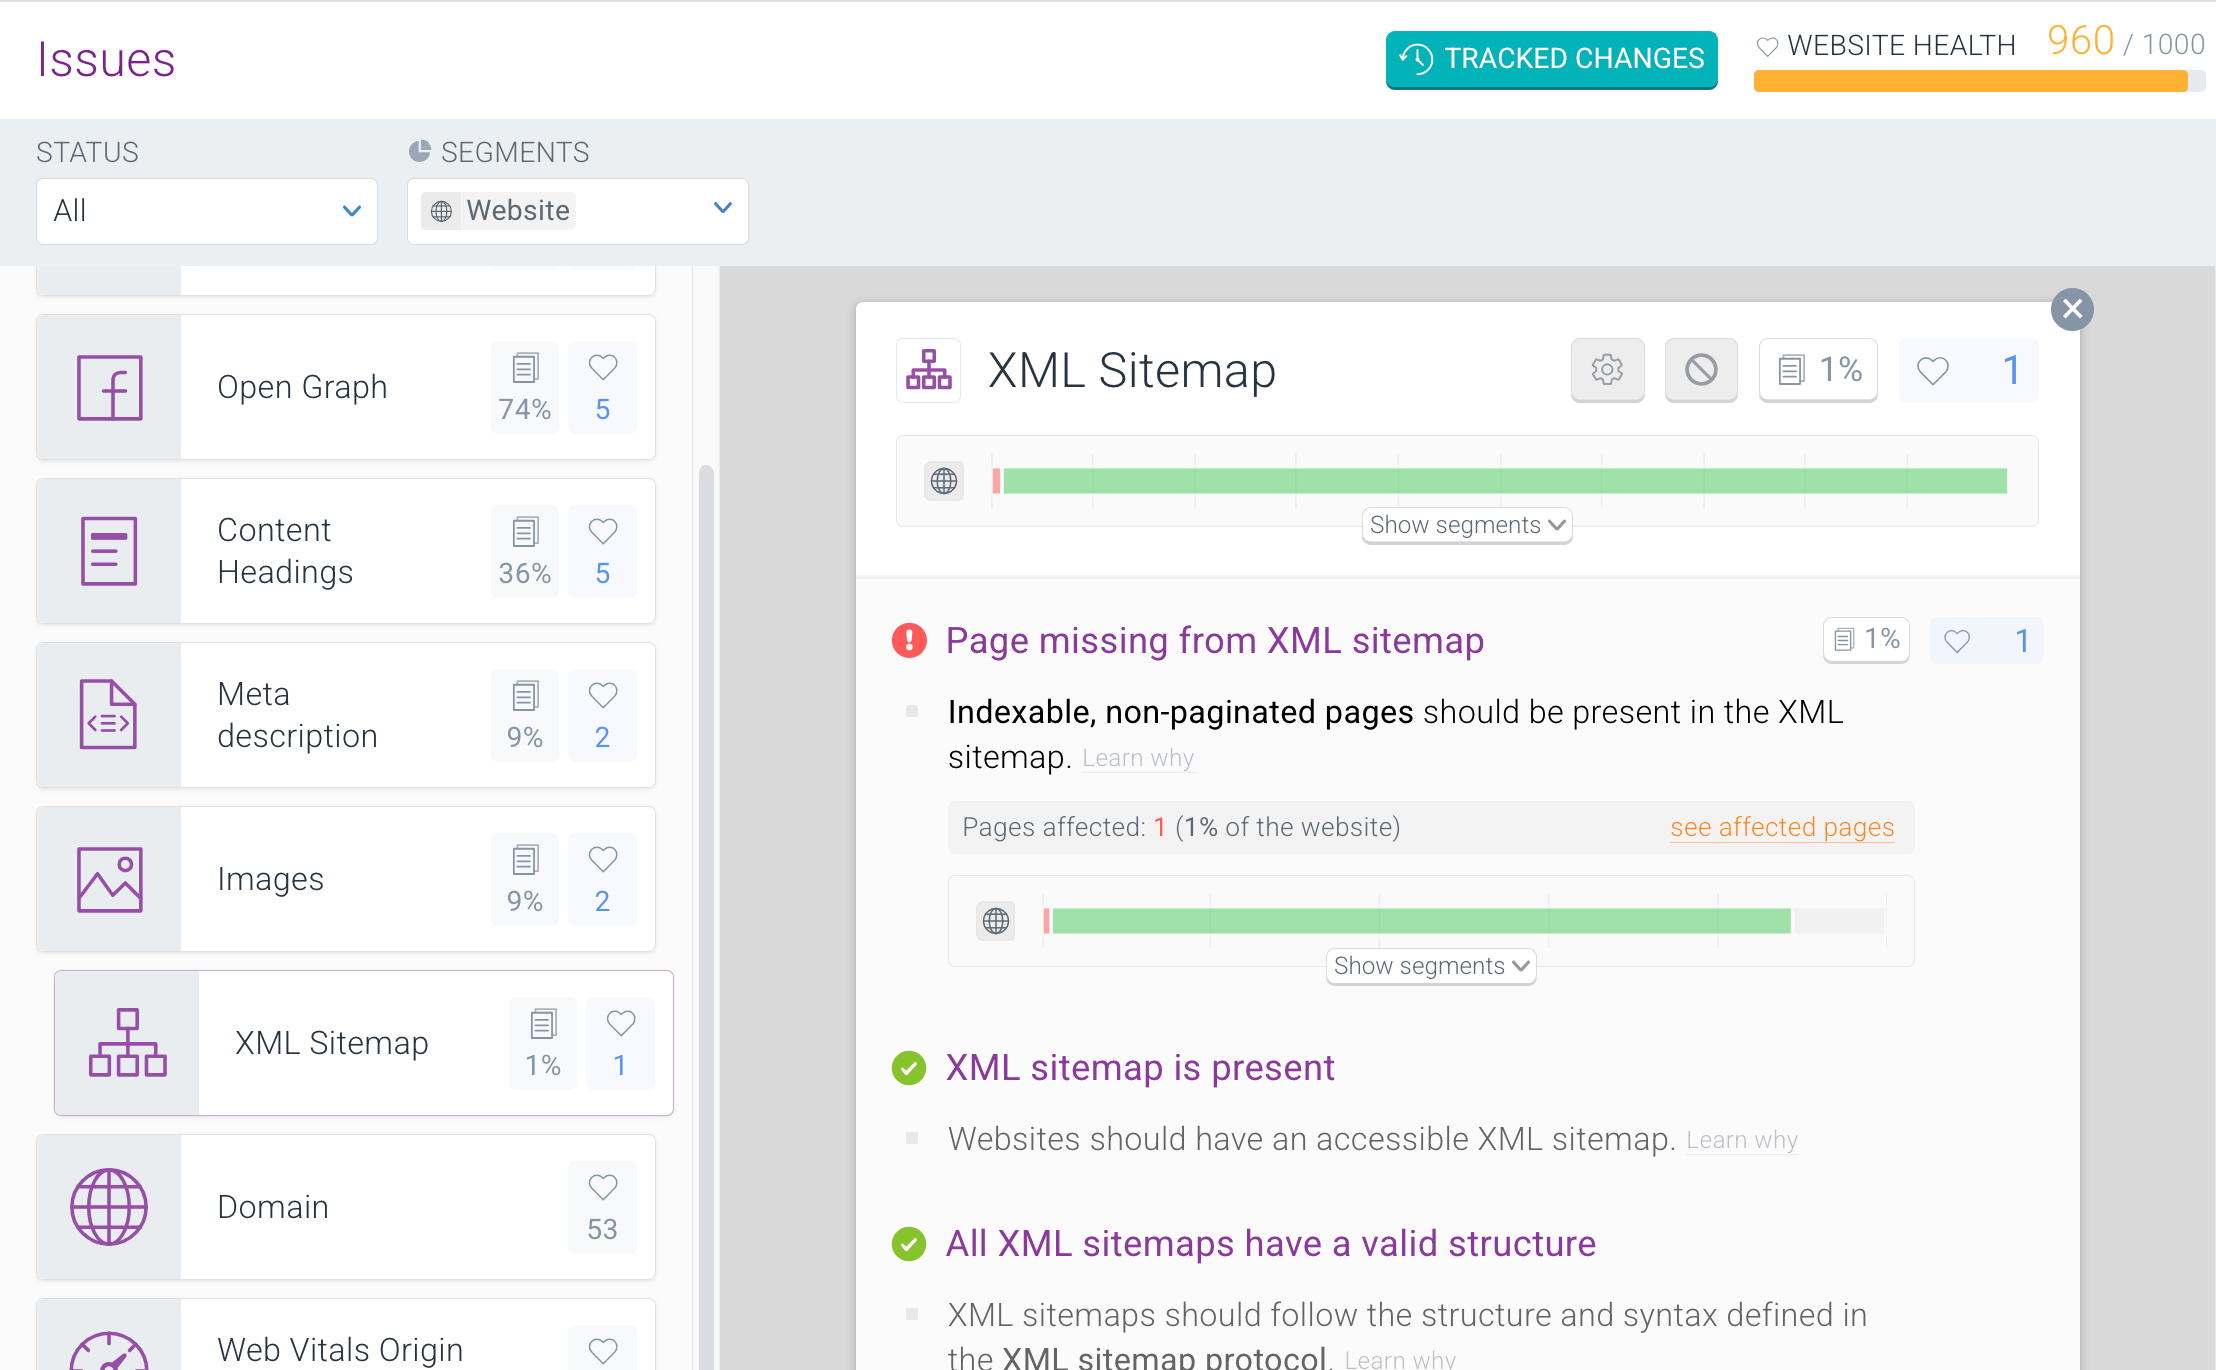Click XML Sitemap list 1% pages badge

[543, 1044]
